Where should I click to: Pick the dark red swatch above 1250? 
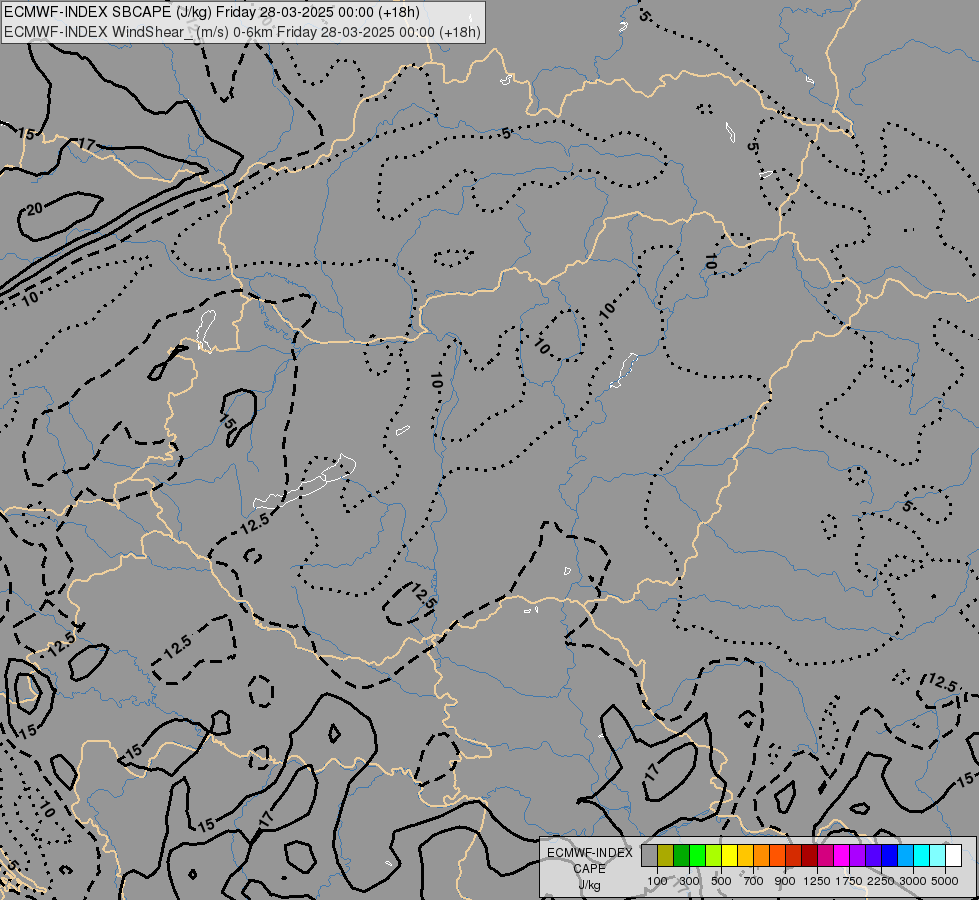pos(809,856)
